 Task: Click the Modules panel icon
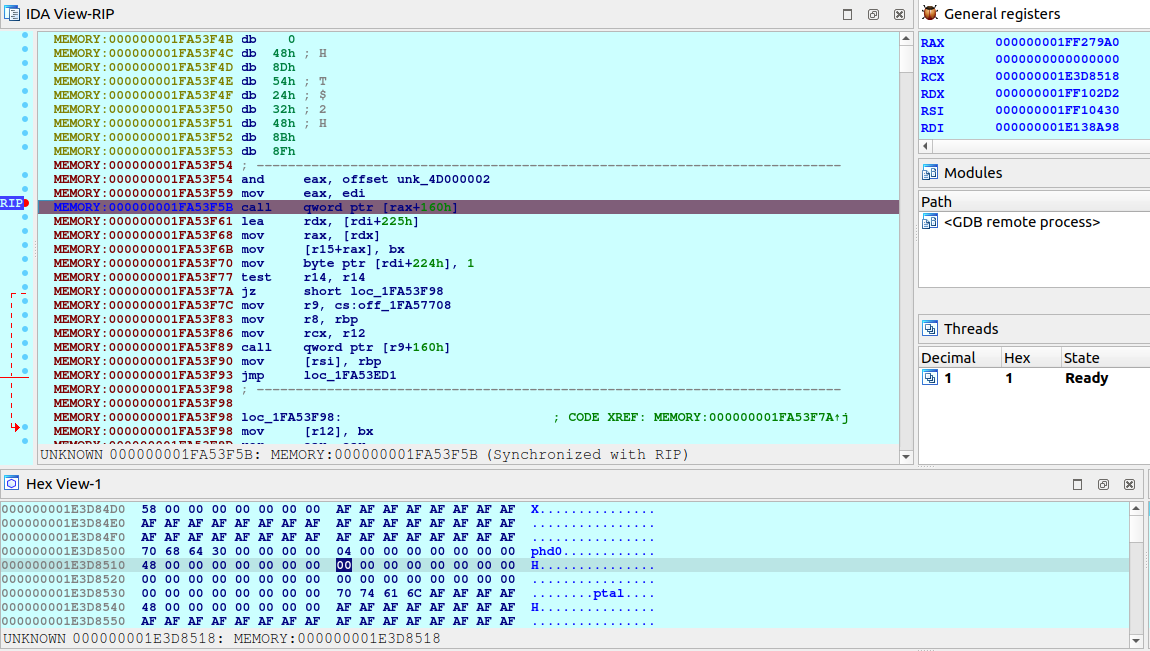point(930,172)
